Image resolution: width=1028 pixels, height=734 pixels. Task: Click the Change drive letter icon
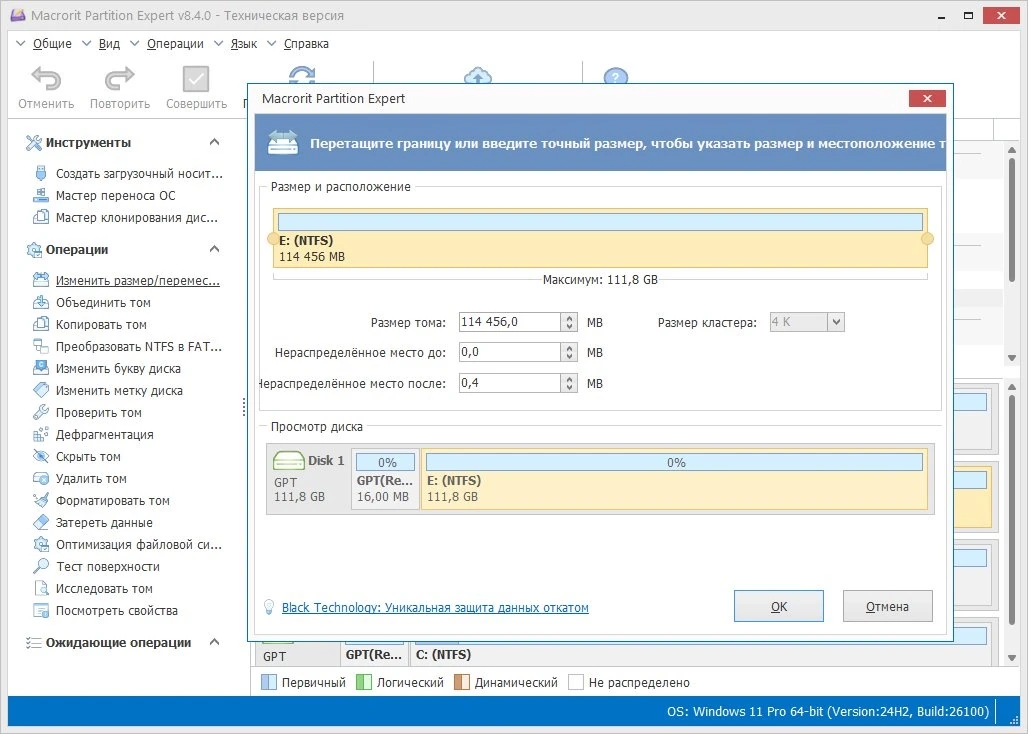[41, 368]
